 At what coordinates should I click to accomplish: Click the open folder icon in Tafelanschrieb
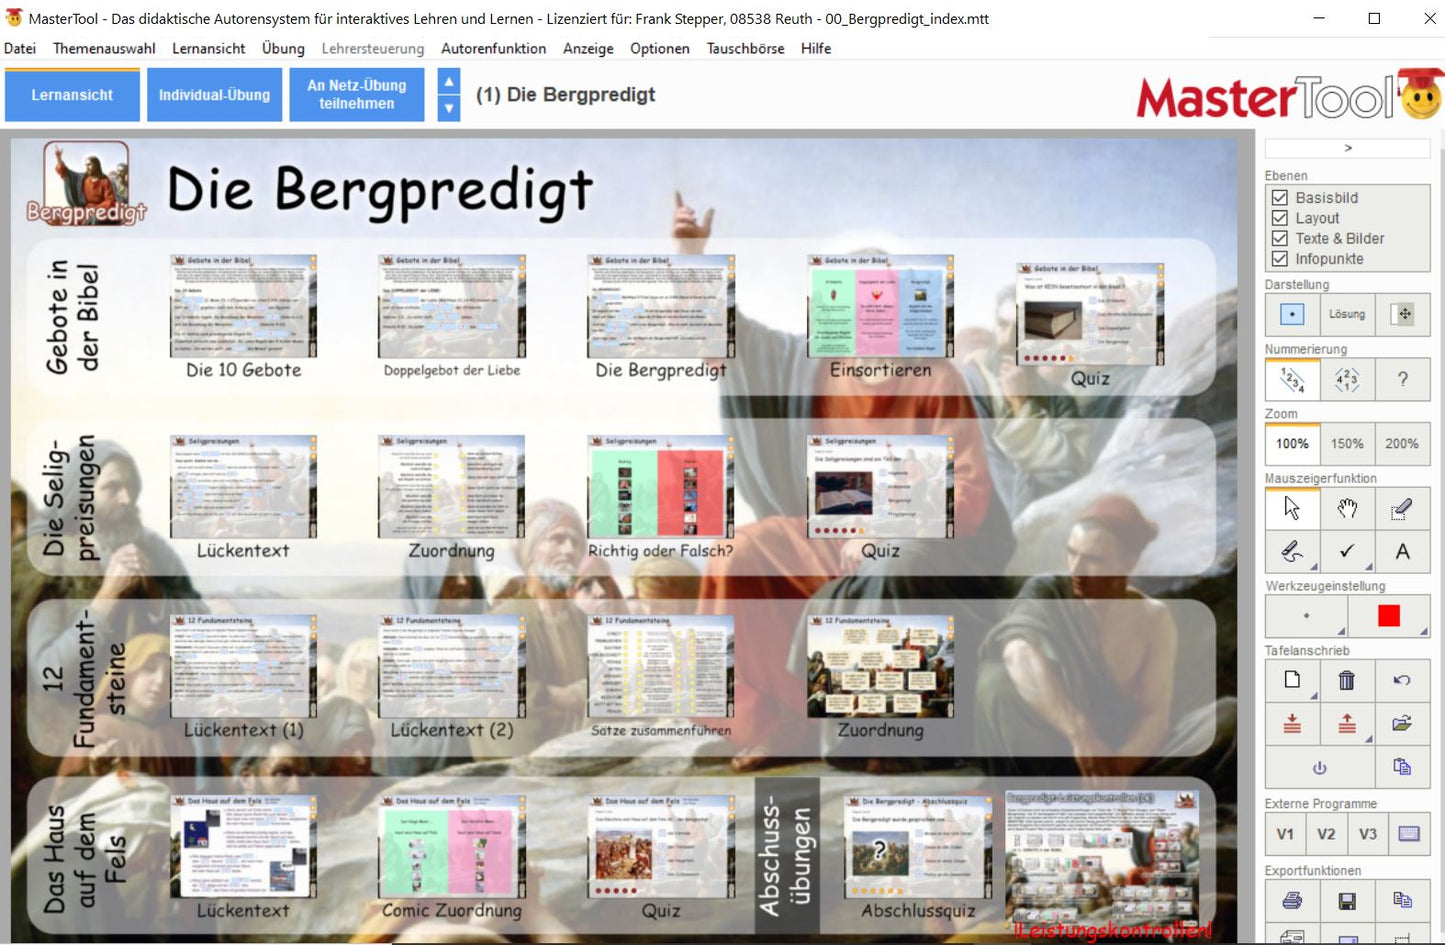coord(1402,724)
